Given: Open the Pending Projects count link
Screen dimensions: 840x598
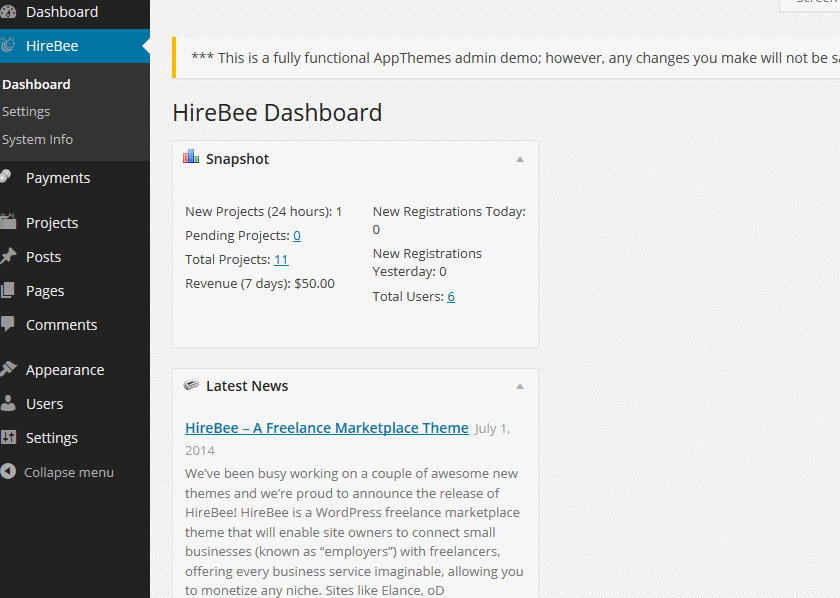Looking at the screenshot, I should 297,235.
